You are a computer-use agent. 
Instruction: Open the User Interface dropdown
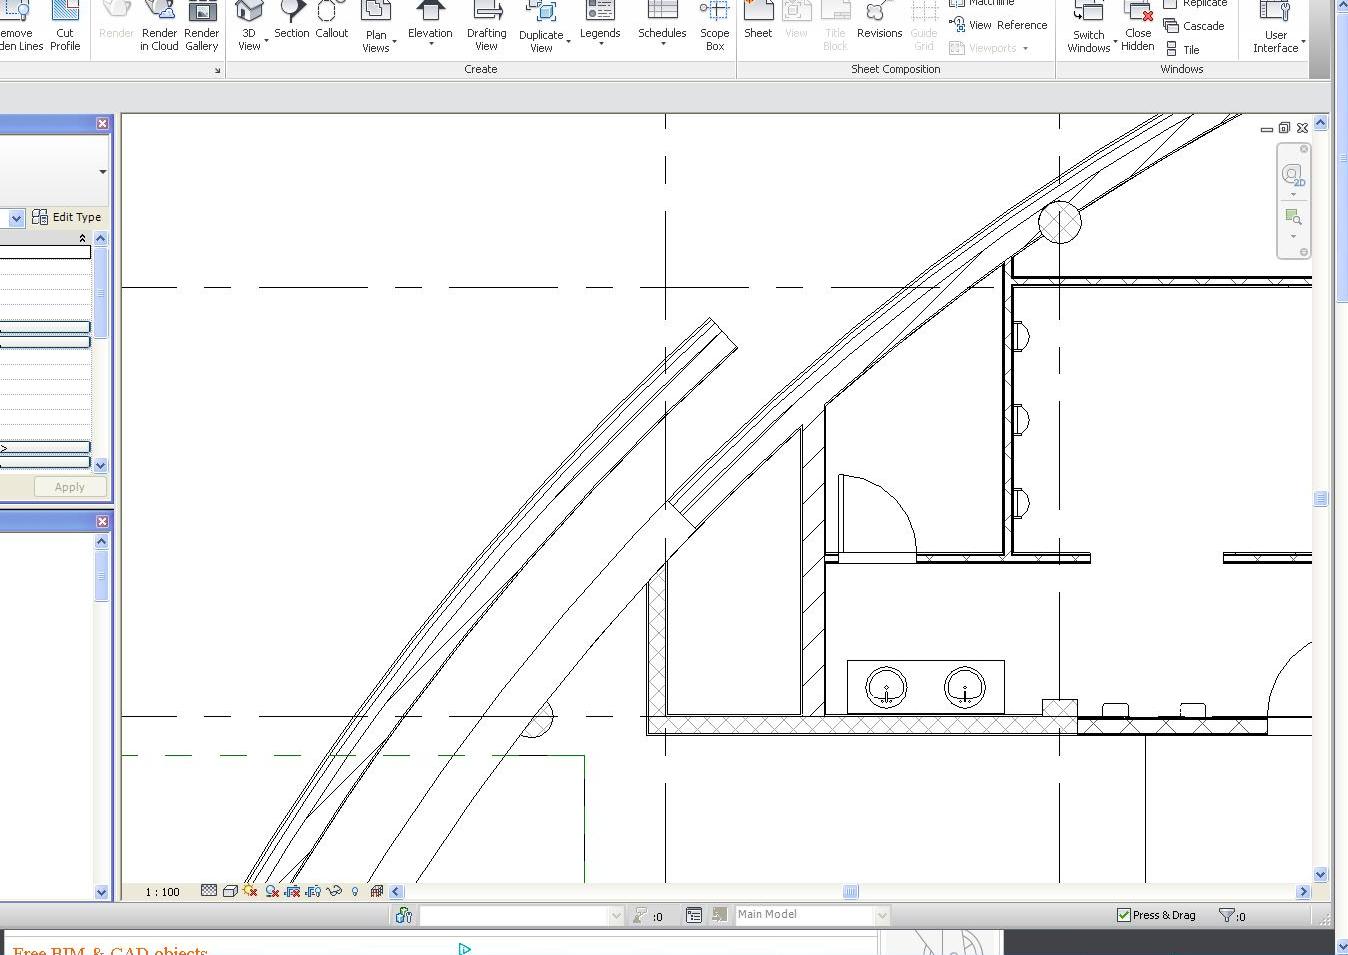(x=1303, y=42)
